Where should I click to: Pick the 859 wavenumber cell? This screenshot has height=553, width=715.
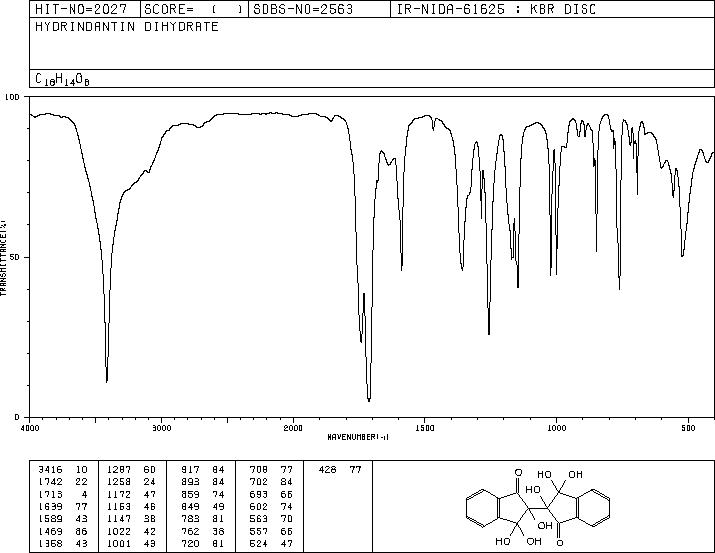190,494
